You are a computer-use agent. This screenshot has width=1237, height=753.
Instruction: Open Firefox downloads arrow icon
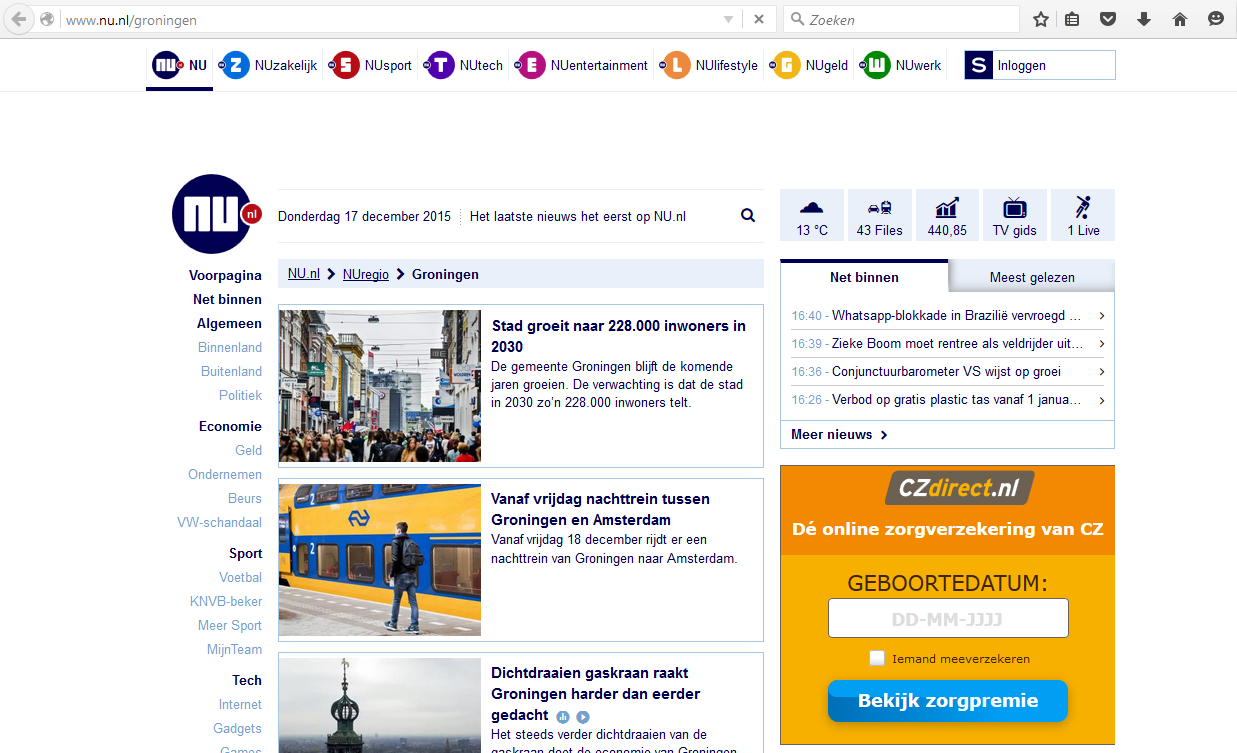(1143, 18)
